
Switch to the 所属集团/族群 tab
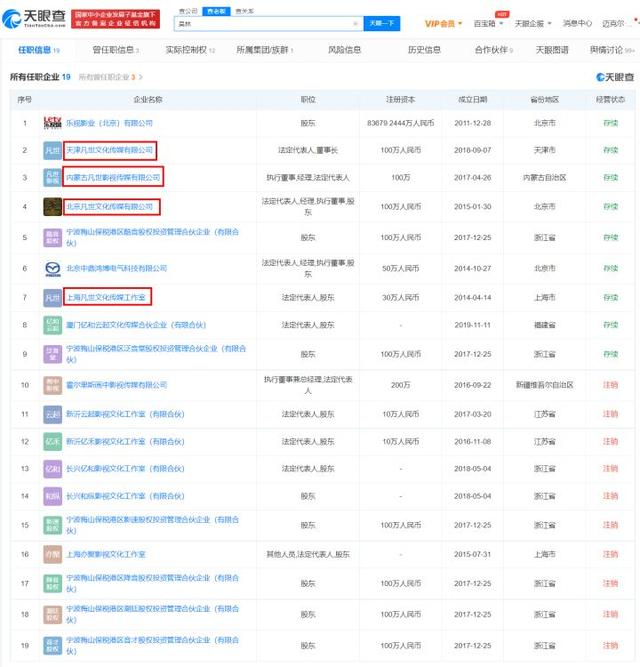(x=265, y=50)
